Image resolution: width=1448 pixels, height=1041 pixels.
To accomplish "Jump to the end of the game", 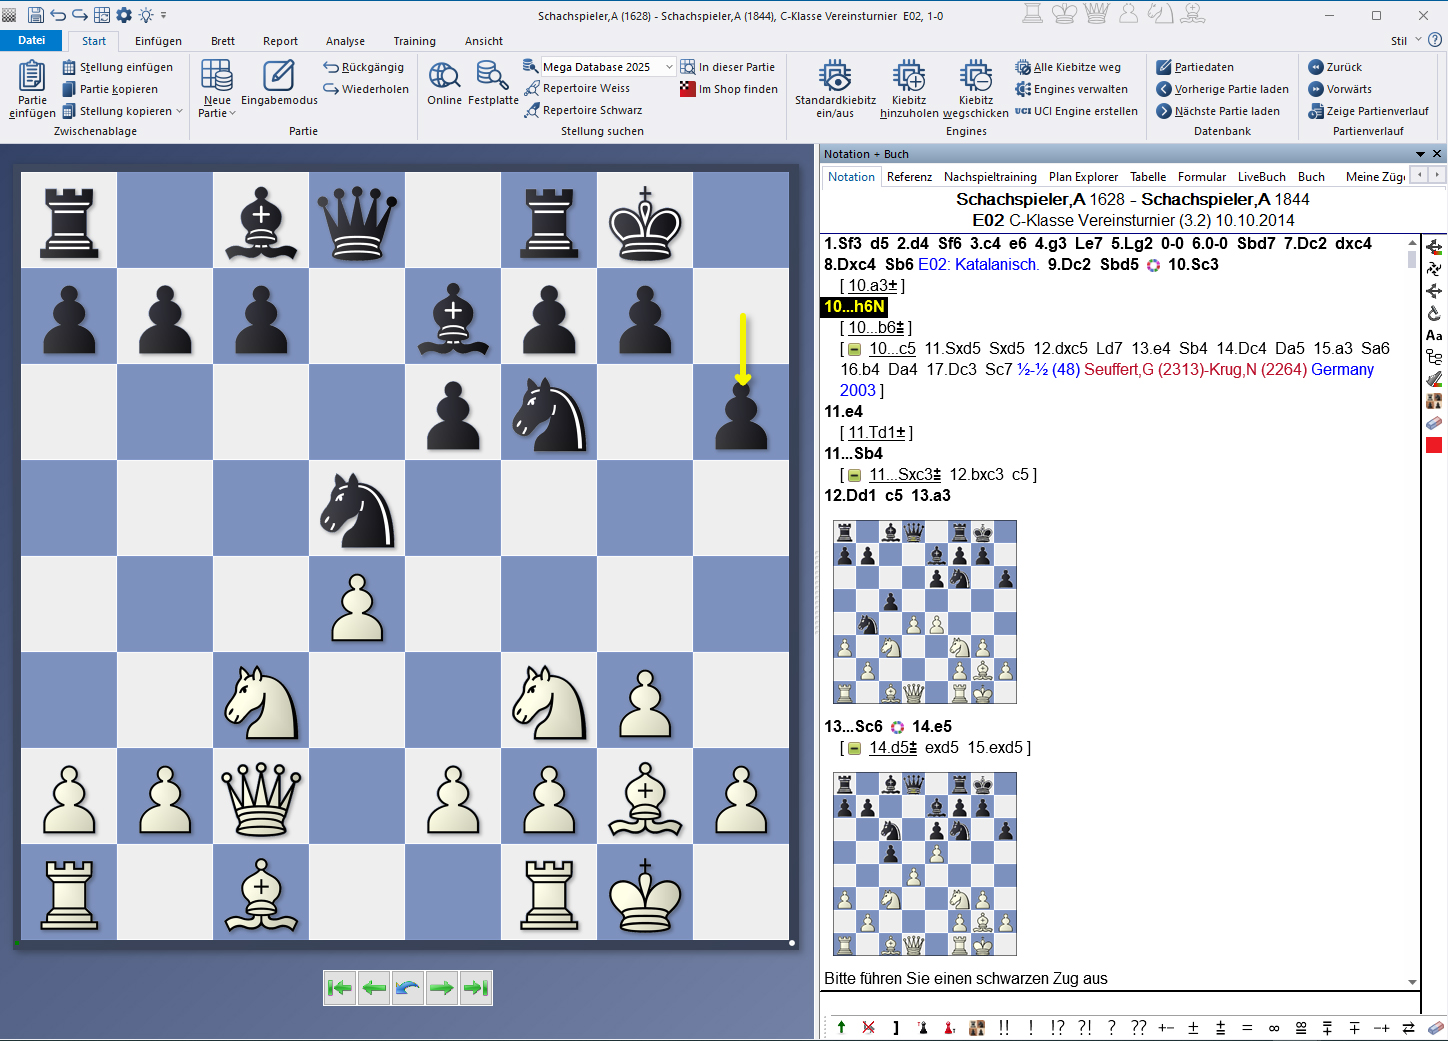I will pyautogui.click(x=476, y=988).
